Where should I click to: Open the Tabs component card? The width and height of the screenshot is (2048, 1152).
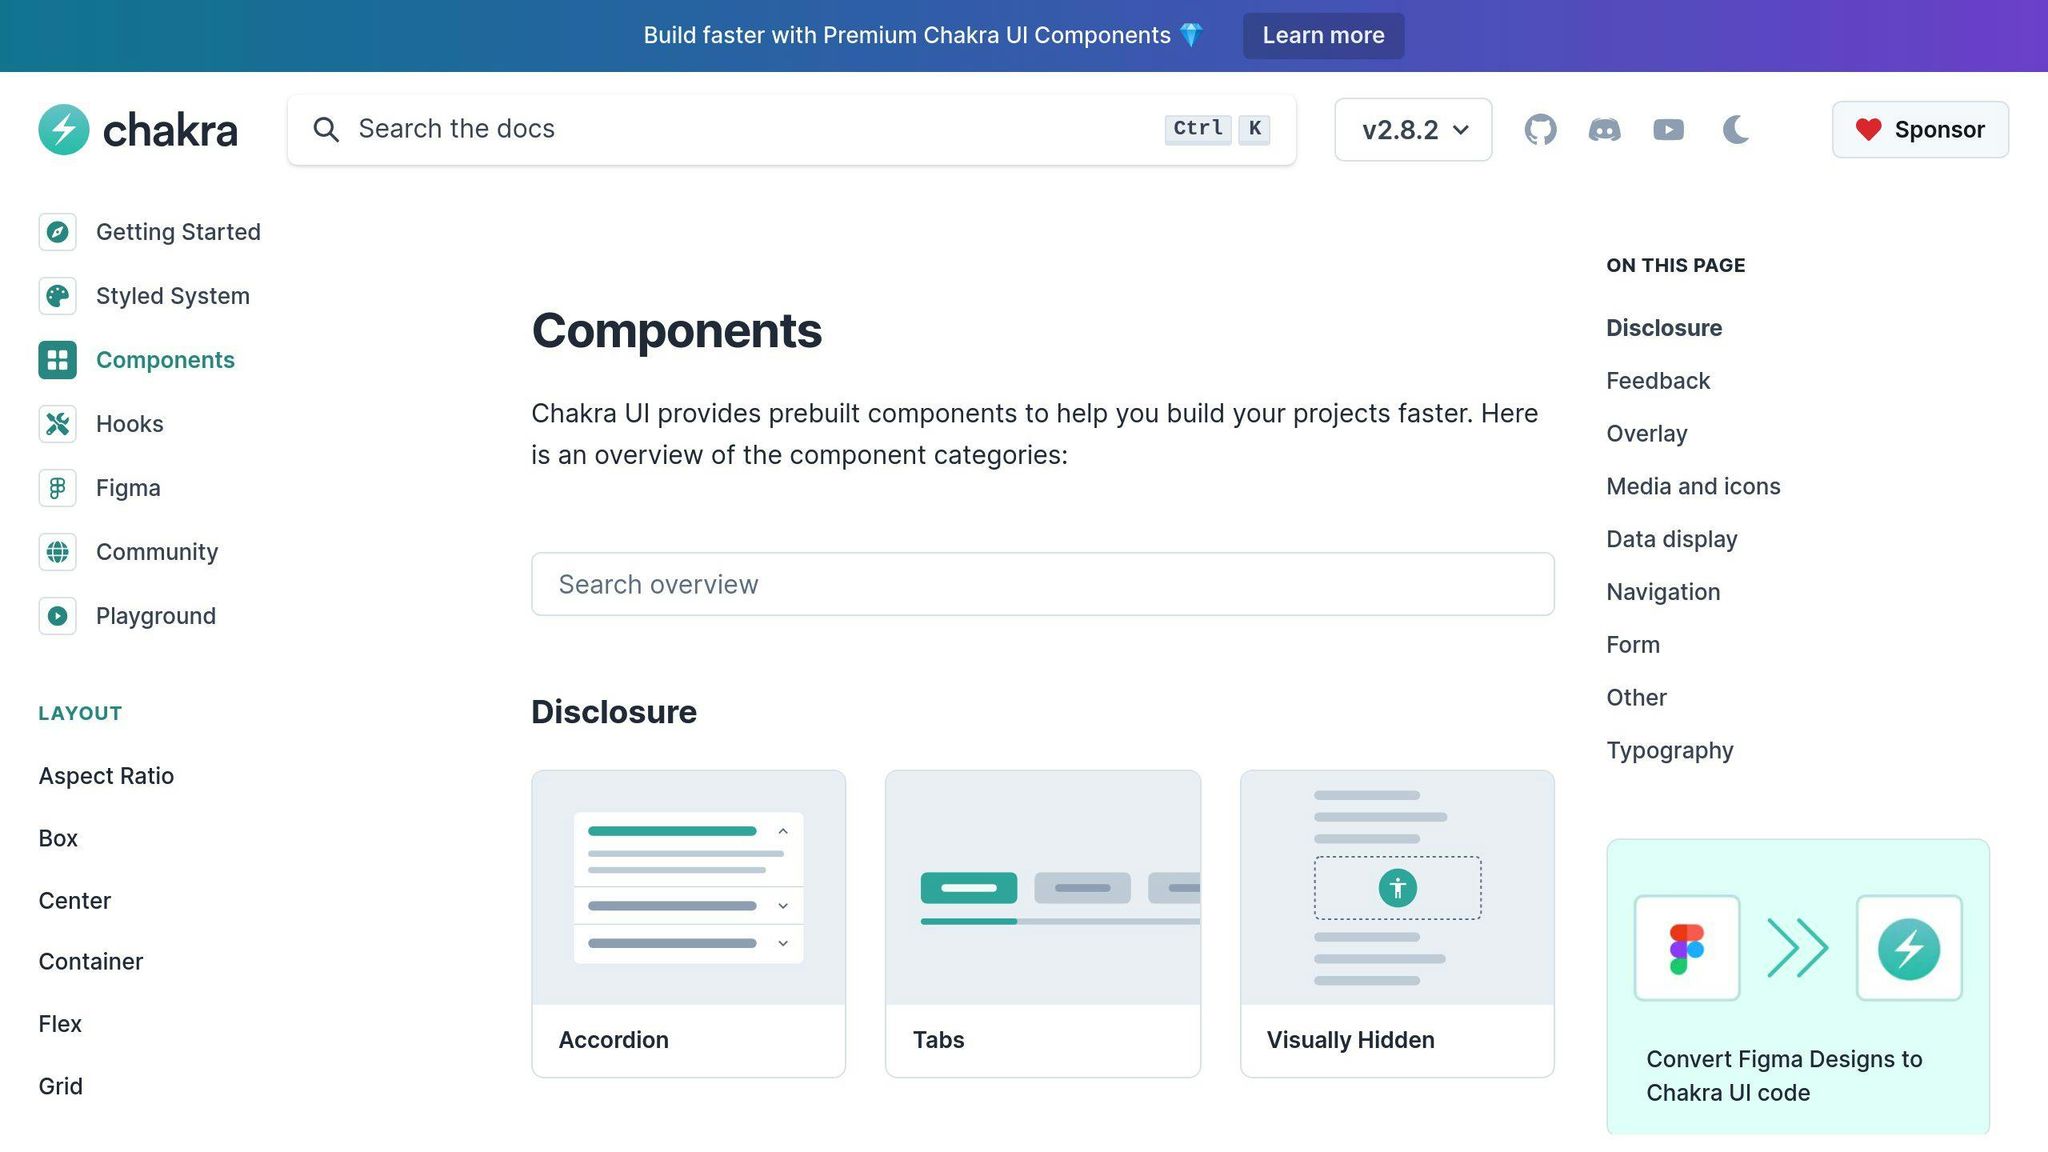click(x=1042, y=923)
